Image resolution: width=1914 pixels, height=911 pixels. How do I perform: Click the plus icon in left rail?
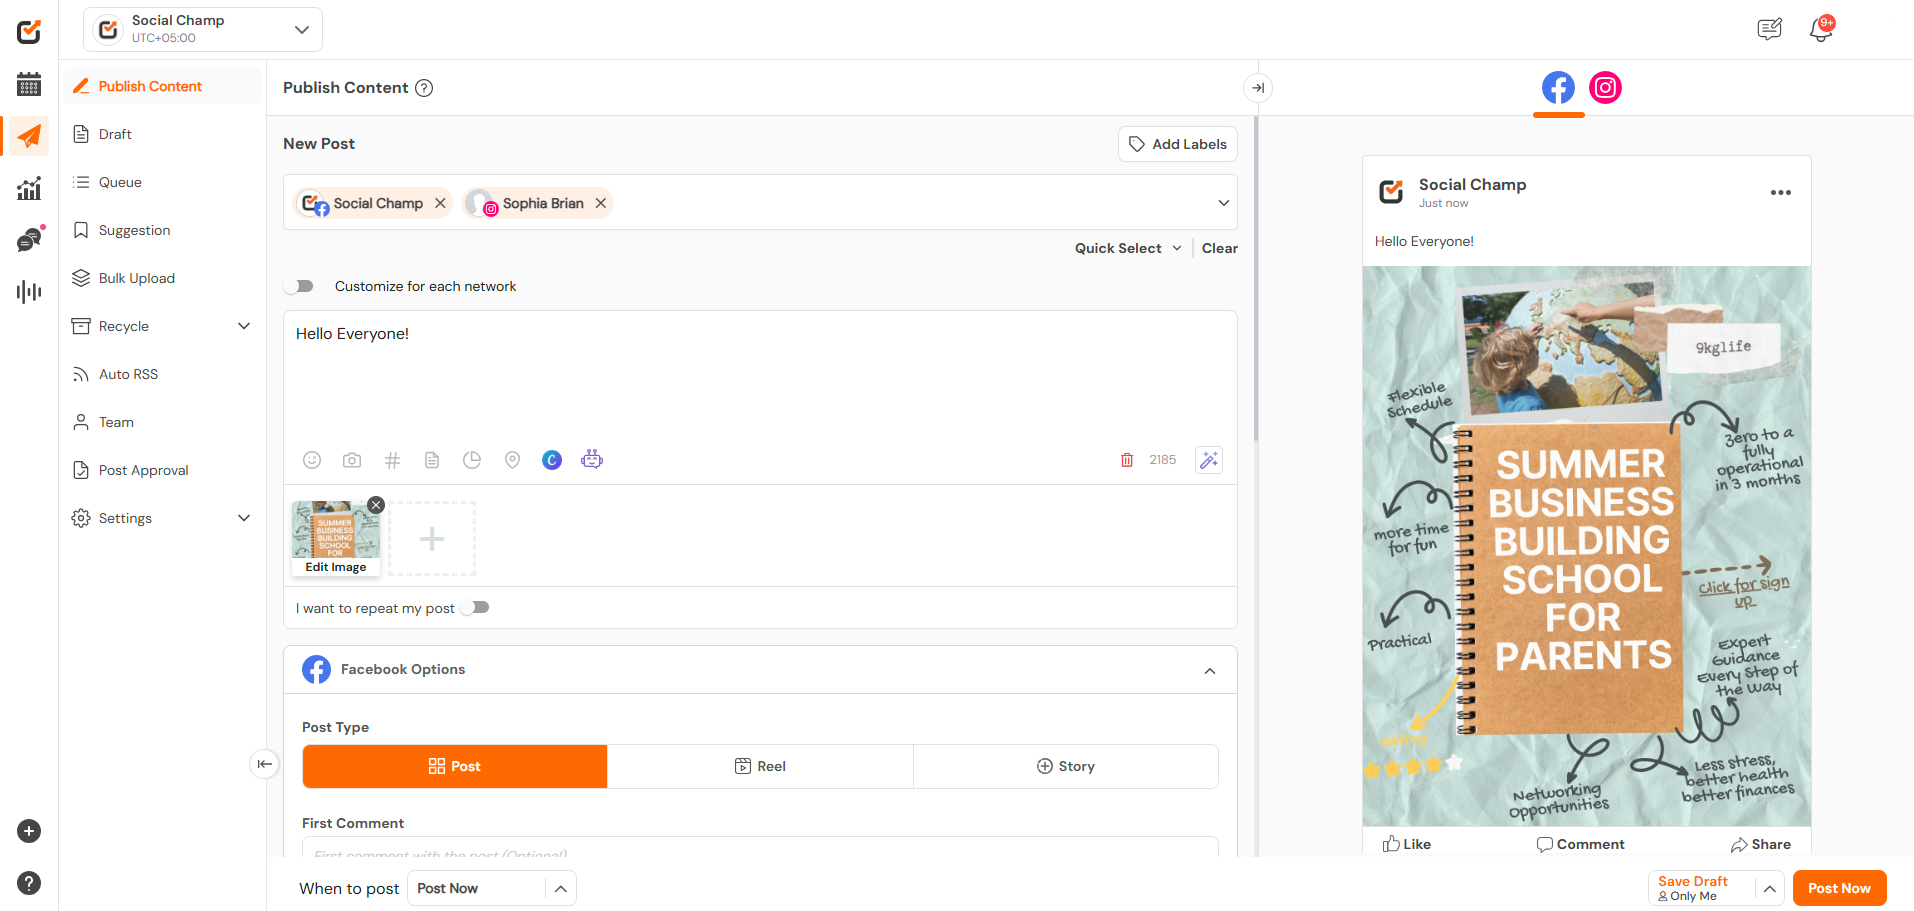tap(29, 831)
